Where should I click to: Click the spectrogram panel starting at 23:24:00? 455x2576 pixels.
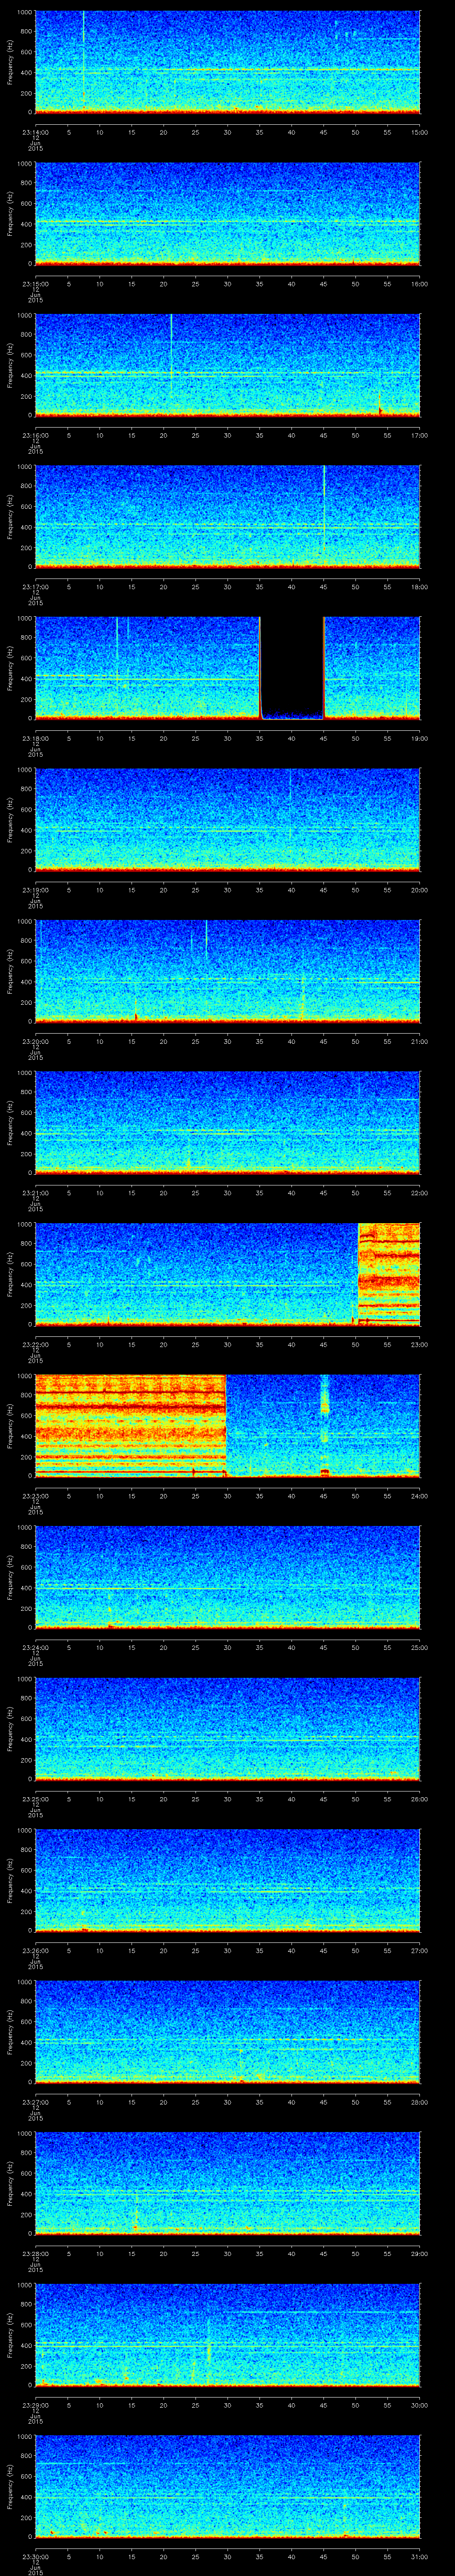[227, 1577]
